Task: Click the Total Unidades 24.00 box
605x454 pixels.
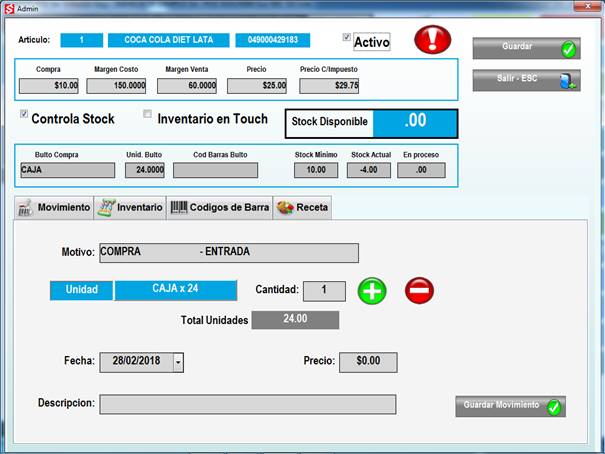Action: click(x=295, y=320)
